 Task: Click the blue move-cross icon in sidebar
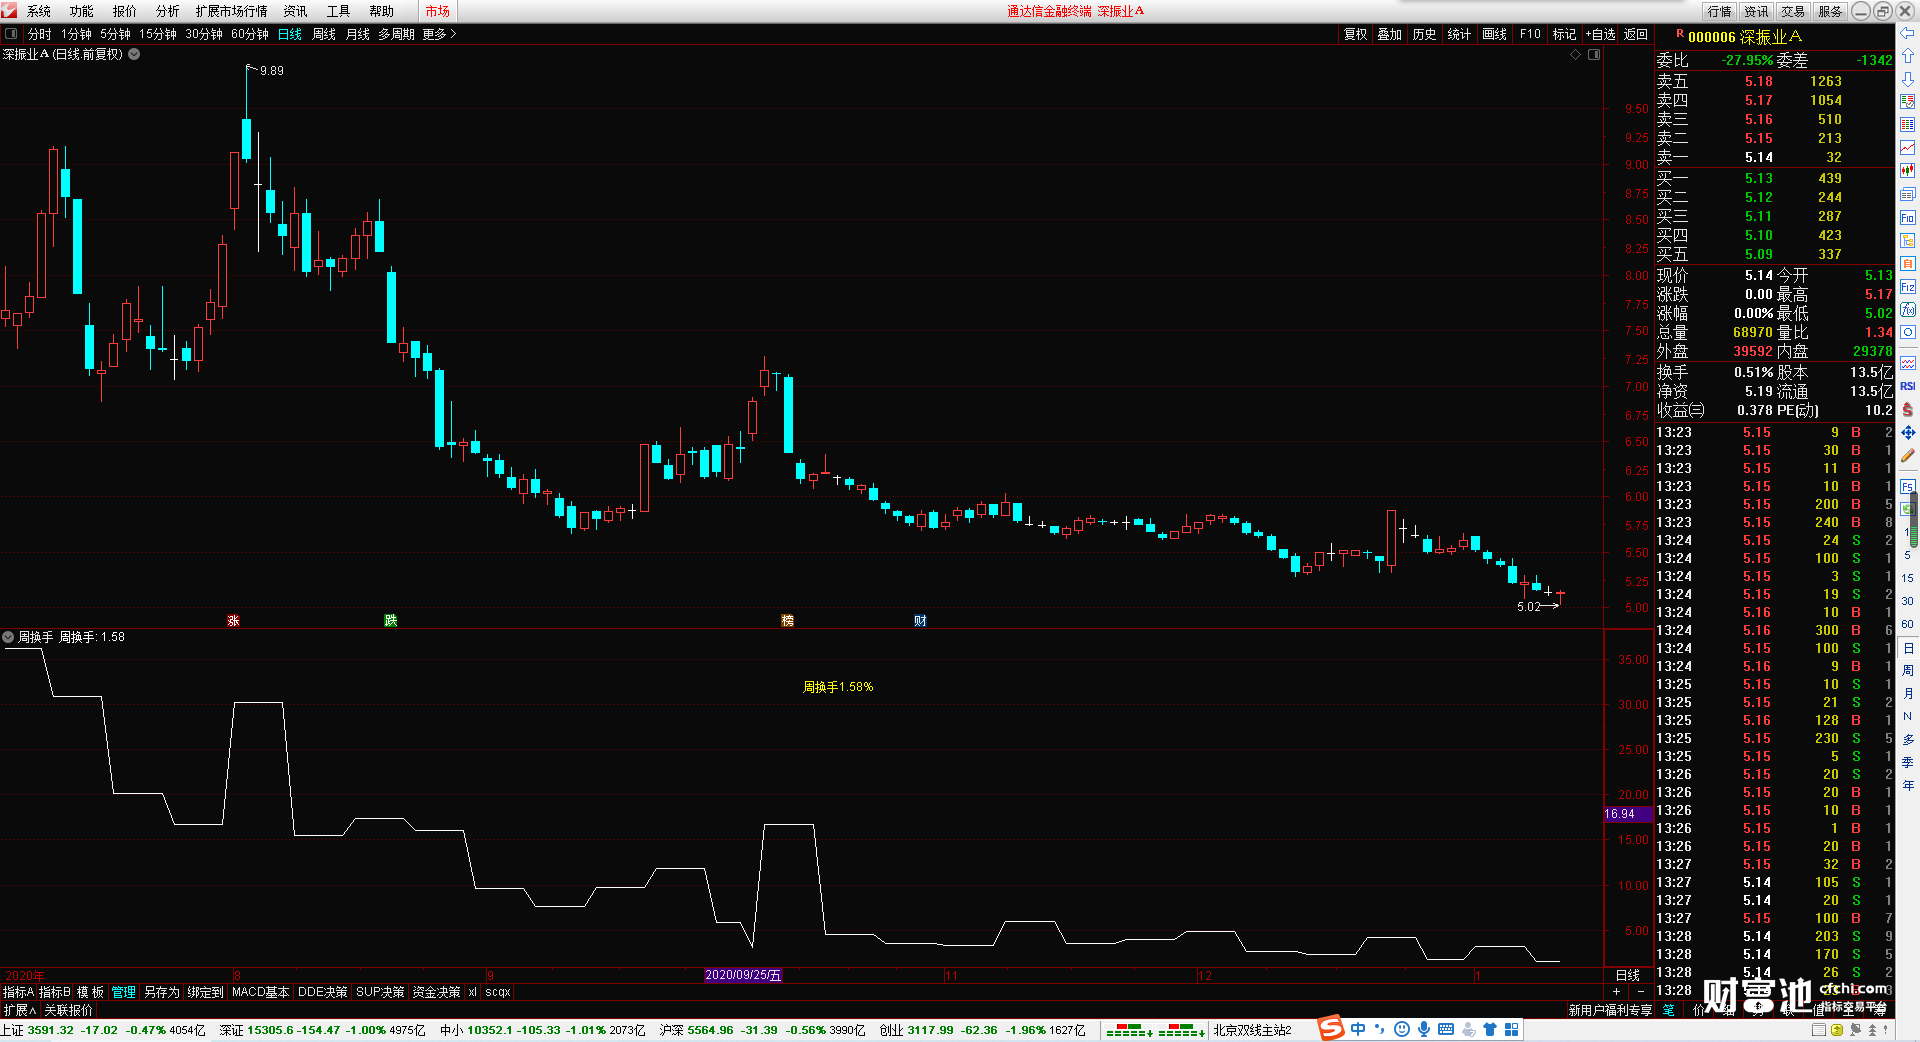pos(1908,432)
